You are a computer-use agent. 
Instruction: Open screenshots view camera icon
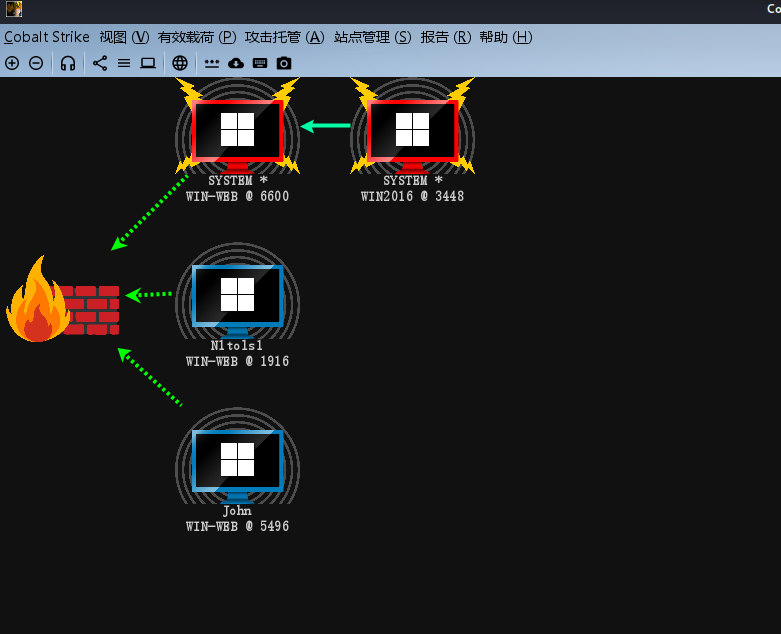click(284, 63)
